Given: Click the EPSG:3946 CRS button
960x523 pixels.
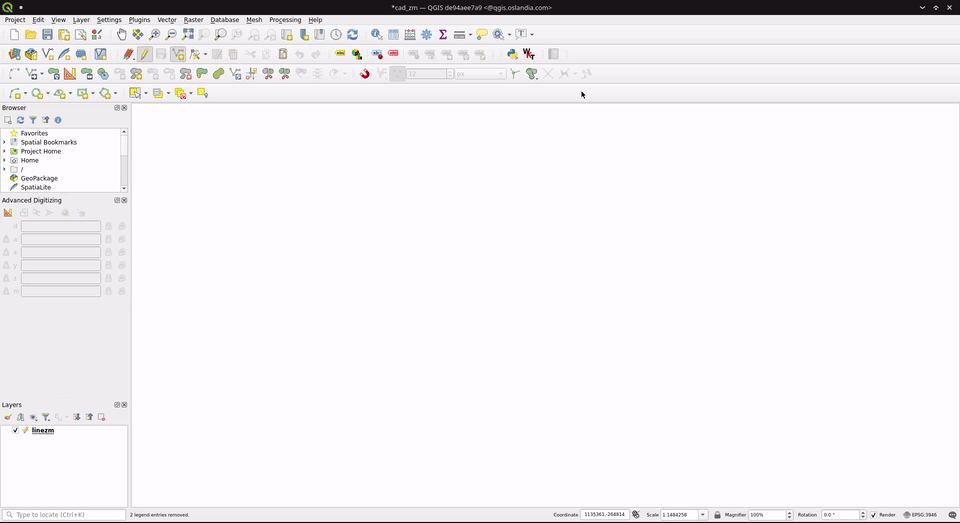Looking at the screenshot, I should (920, 515).
